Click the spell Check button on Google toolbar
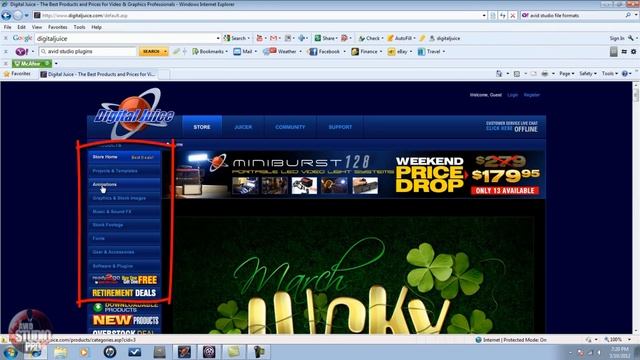This screenshot has height=360, width=640. (370, 38)
